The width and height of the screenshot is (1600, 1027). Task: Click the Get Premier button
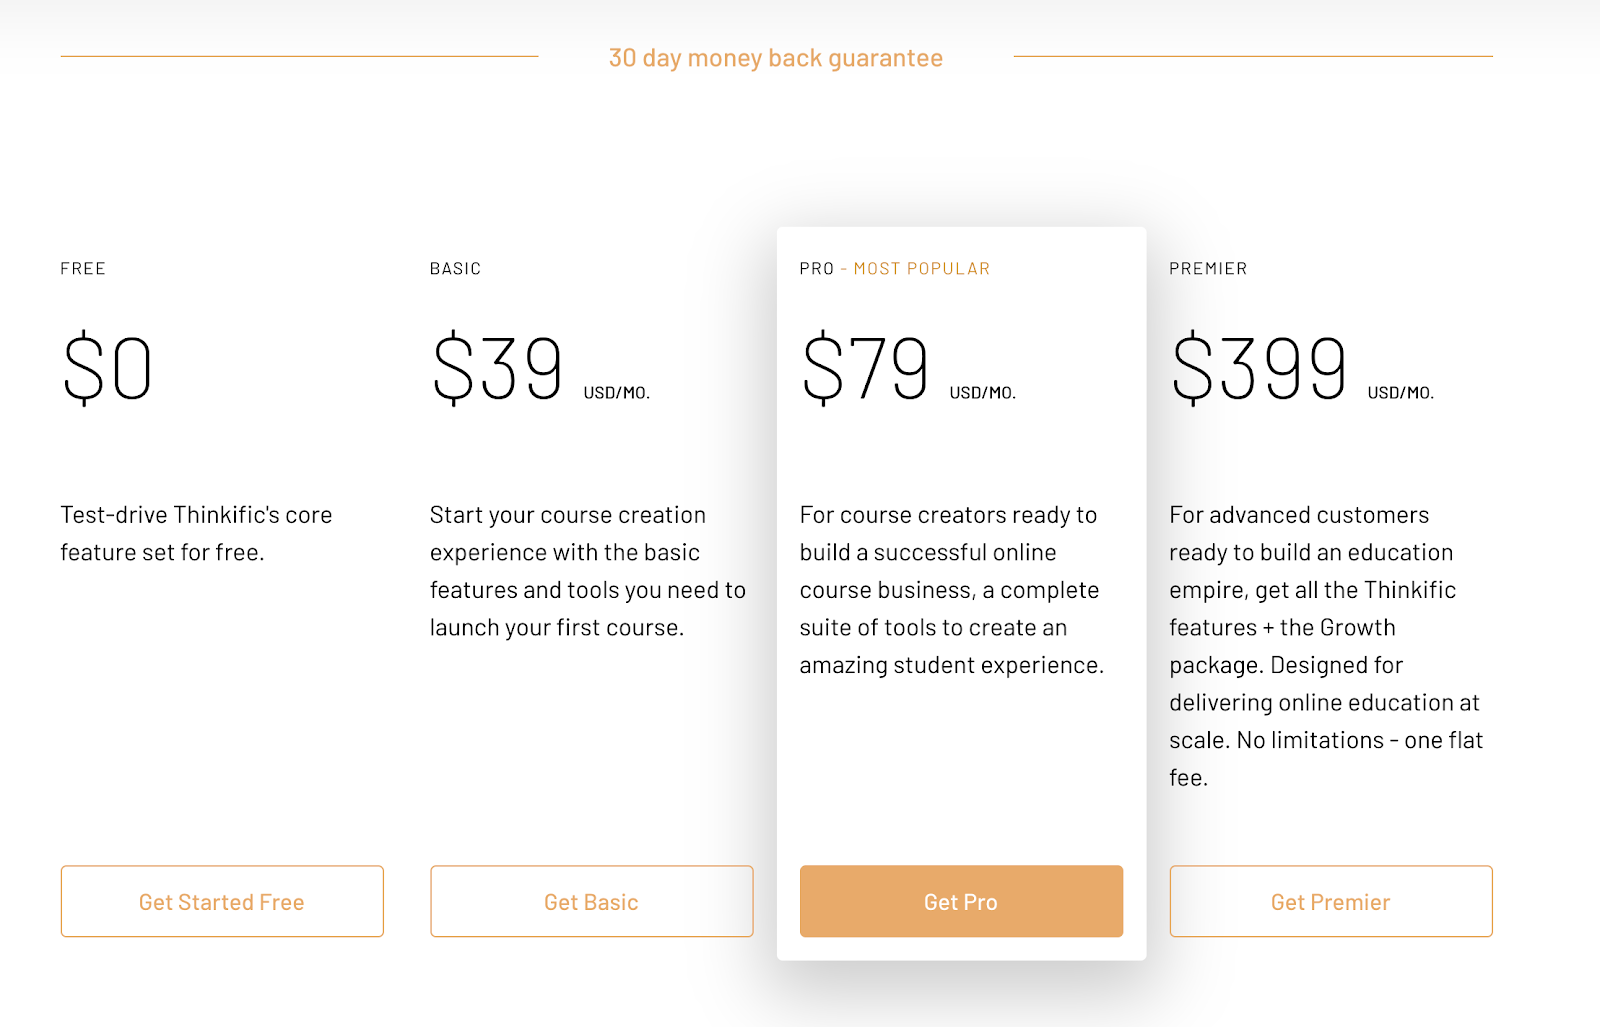click(x=1330, y=901)
